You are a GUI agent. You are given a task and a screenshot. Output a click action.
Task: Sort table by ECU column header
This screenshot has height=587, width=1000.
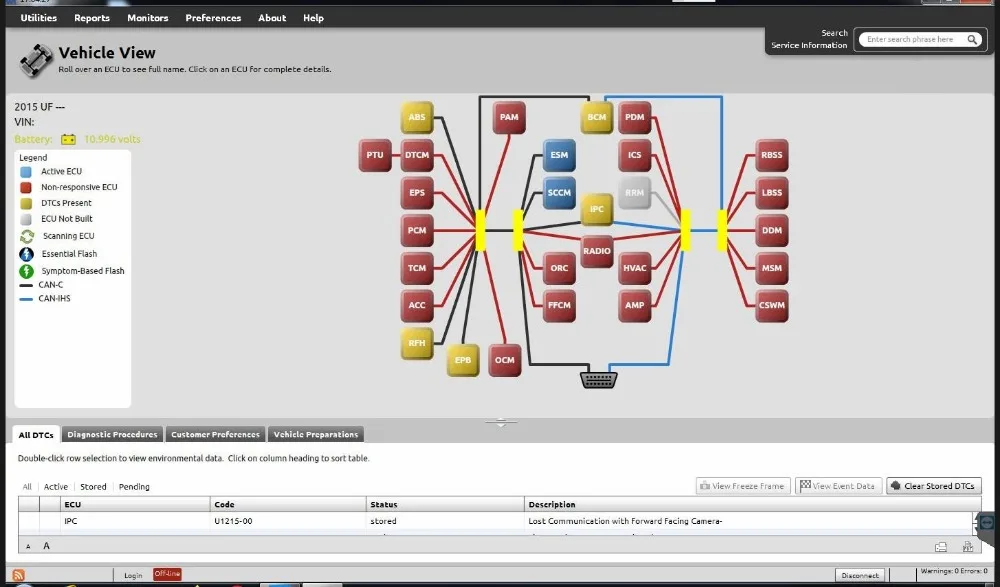click(x=136, y=505)
